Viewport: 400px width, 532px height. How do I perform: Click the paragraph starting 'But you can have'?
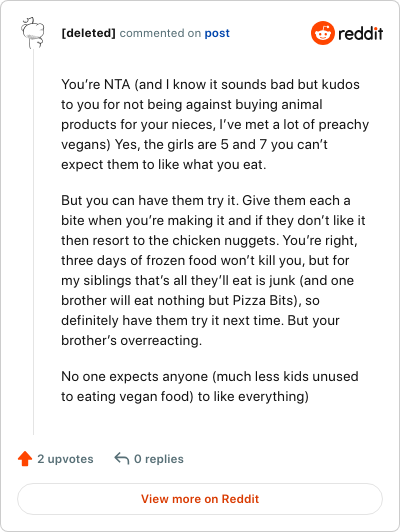click(x=213, y=270)
